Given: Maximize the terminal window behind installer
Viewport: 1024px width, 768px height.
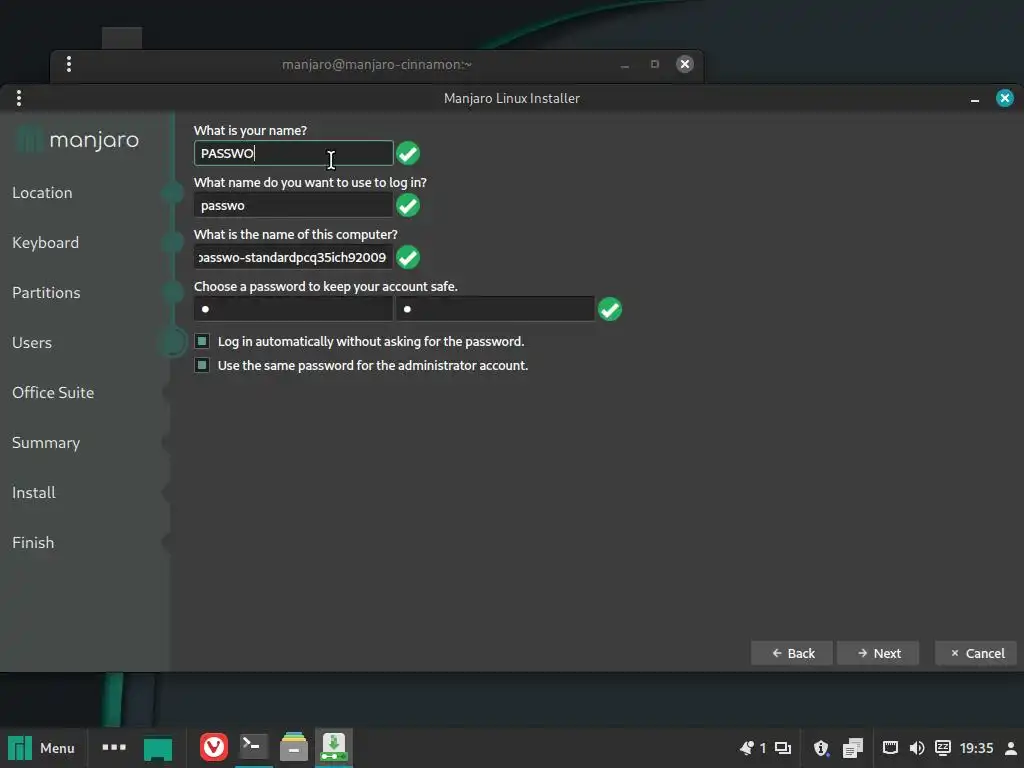Looking at the screenshot, I should point(654,64).
